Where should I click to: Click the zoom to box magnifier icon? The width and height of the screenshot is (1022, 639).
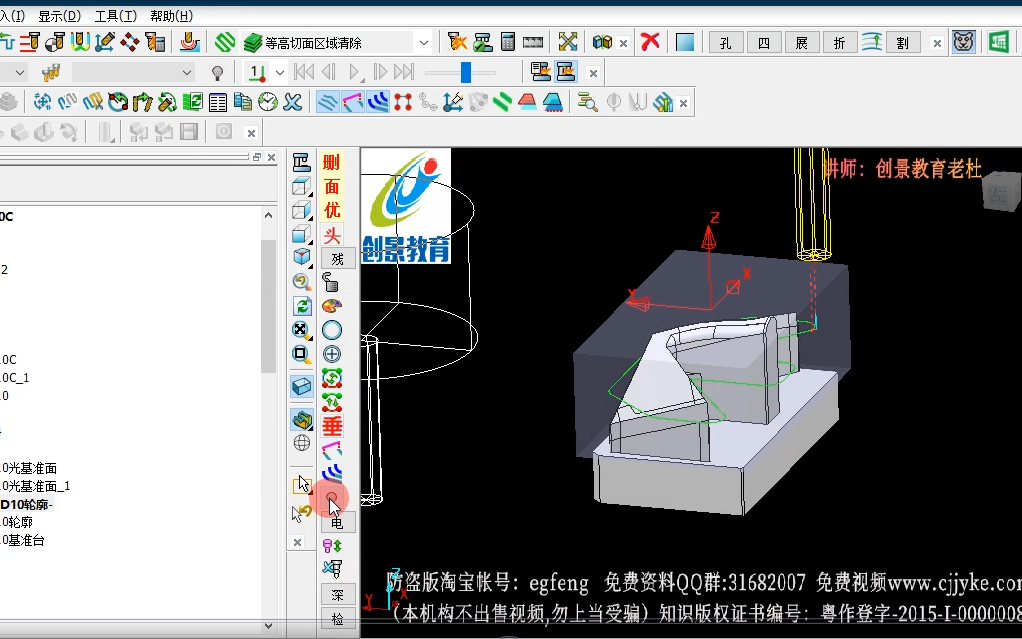click(301, 354)
